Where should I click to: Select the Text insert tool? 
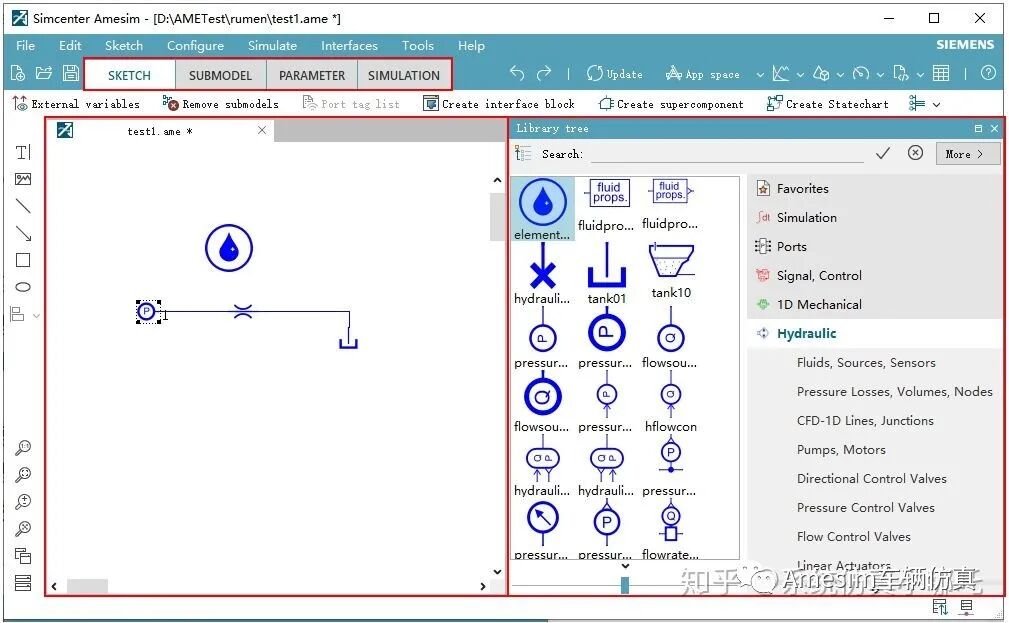click(x=23, y=153)
